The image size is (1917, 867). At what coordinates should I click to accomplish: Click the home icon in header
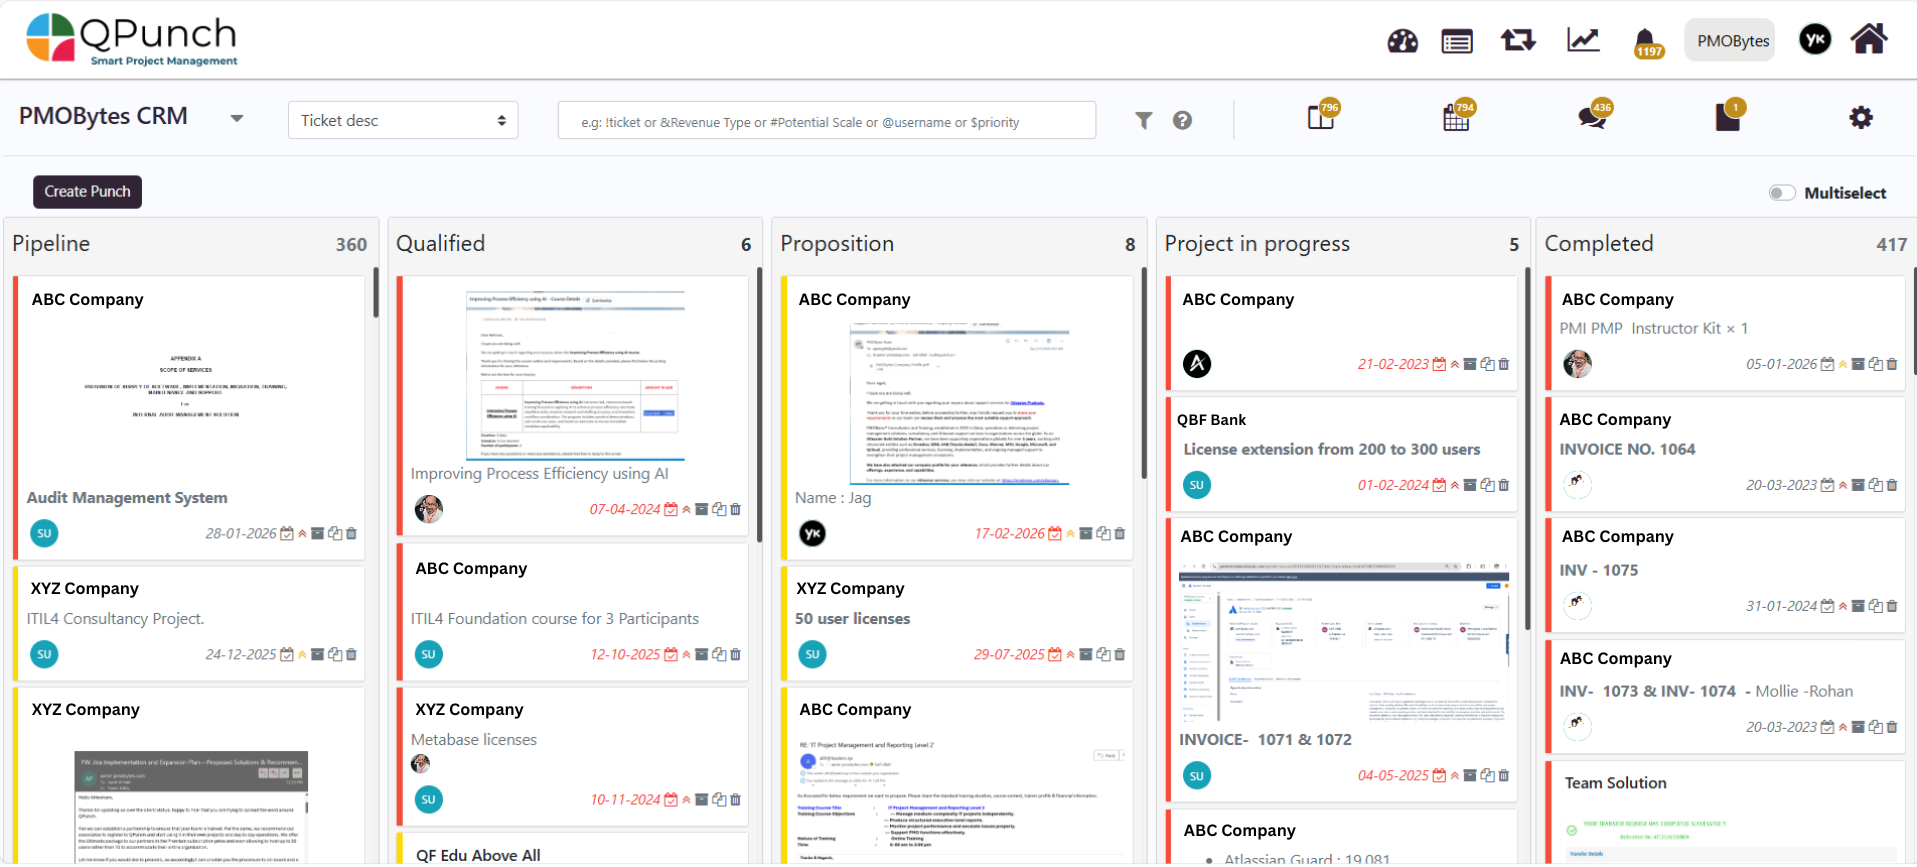(1868, 40)
